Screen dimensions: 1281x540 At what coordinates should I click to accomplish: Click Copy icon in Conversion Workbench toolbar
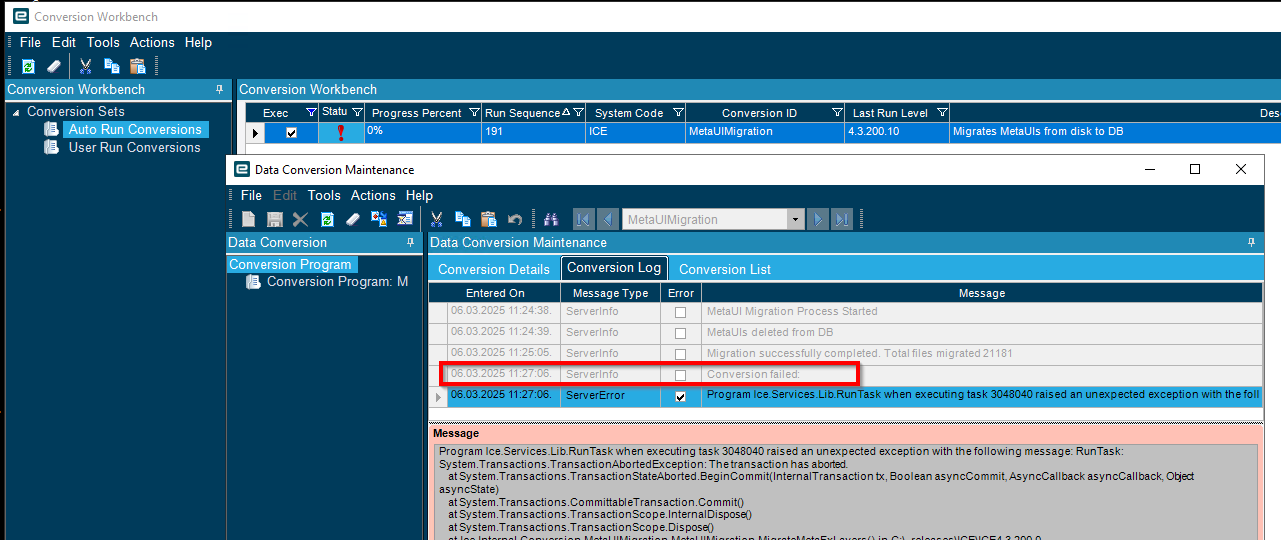tap(112, 66)
